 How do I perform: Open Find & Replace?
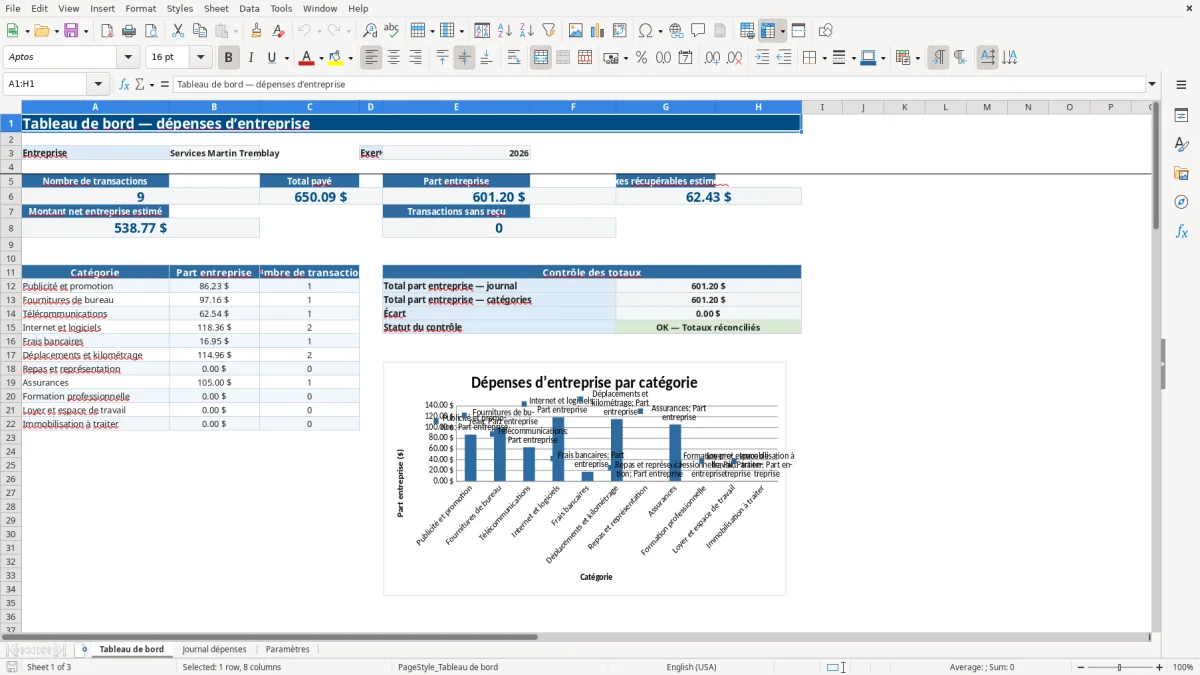pos(370,31)
